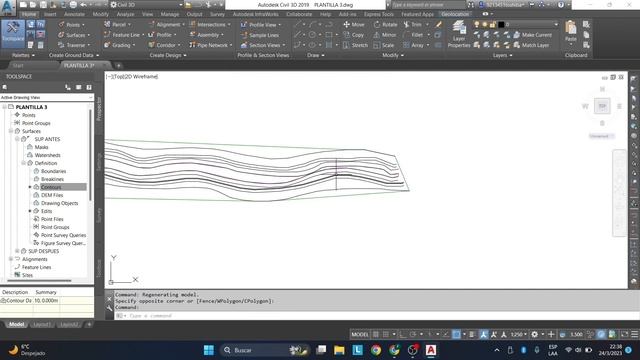The width and height of the screenshot is (640, 360).
Task: Toggle lineweight display in status bar
Action: [x=472, y=334]
